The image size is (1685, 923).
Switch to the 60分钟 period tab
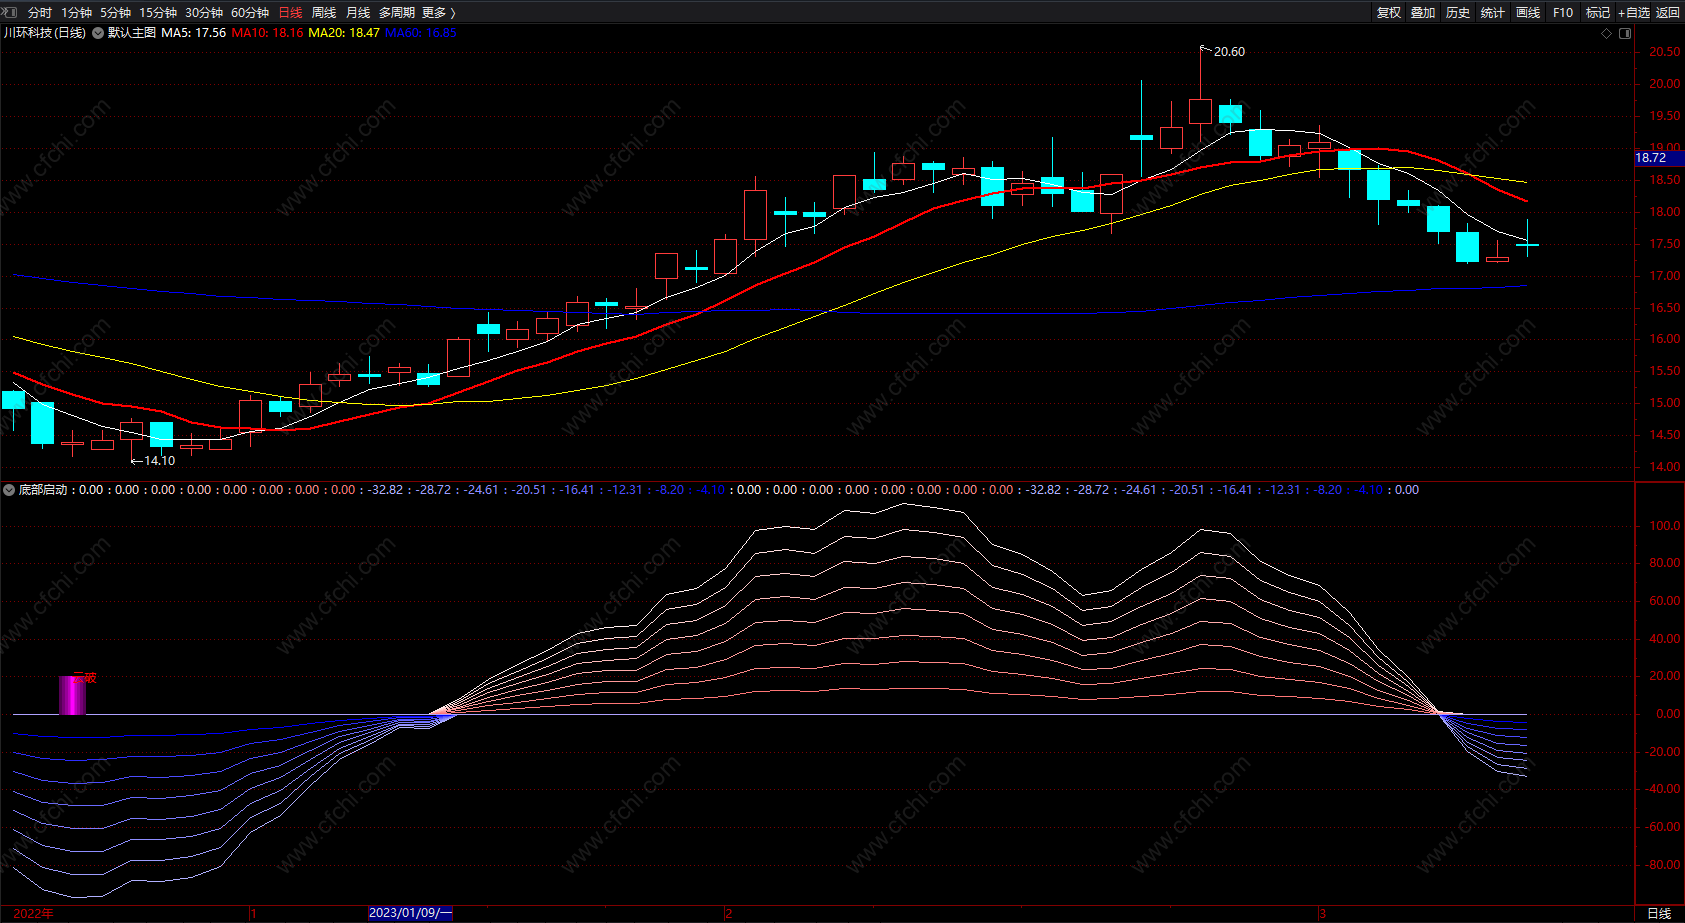tap(250, 12)
